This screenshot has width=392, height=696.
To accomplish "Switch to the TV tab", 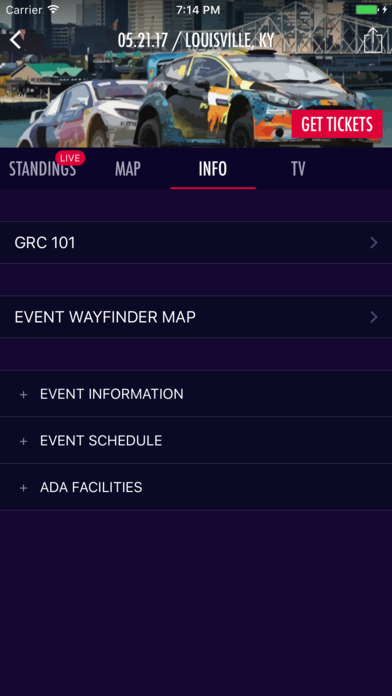I will tap(298, 169).
